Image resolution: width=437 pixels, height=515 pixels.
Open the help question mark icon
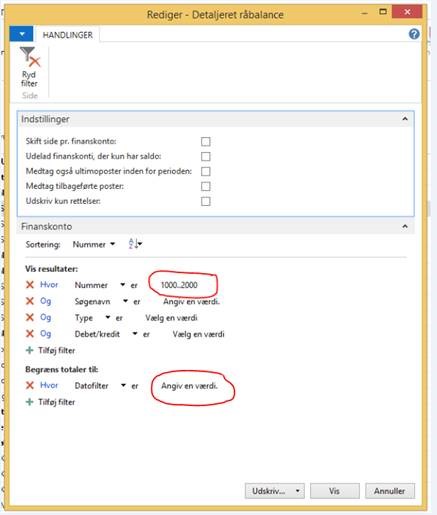pyautogui.click(x=414, y=34)
